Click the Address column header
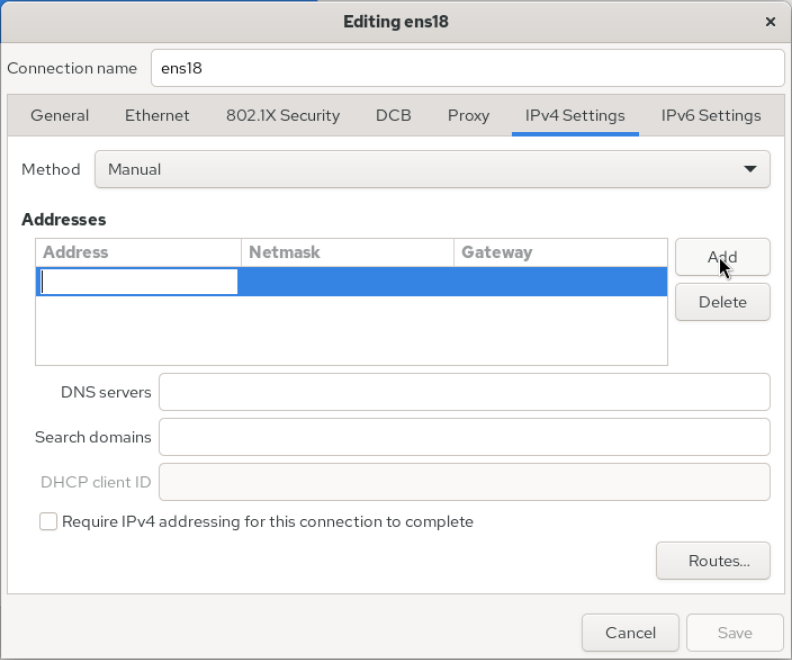792x660 pixels. tap(138, 252)
